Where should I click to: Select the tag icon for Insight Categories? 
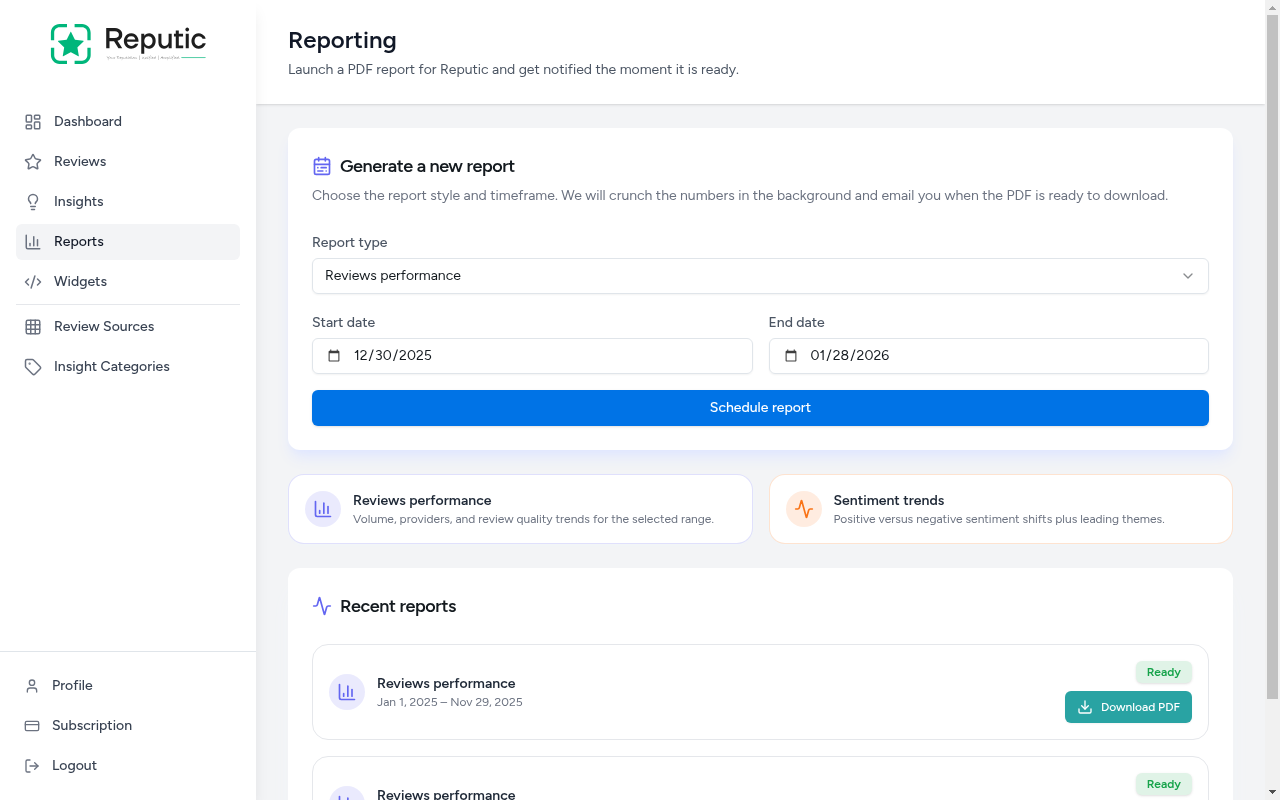(33, 366)
